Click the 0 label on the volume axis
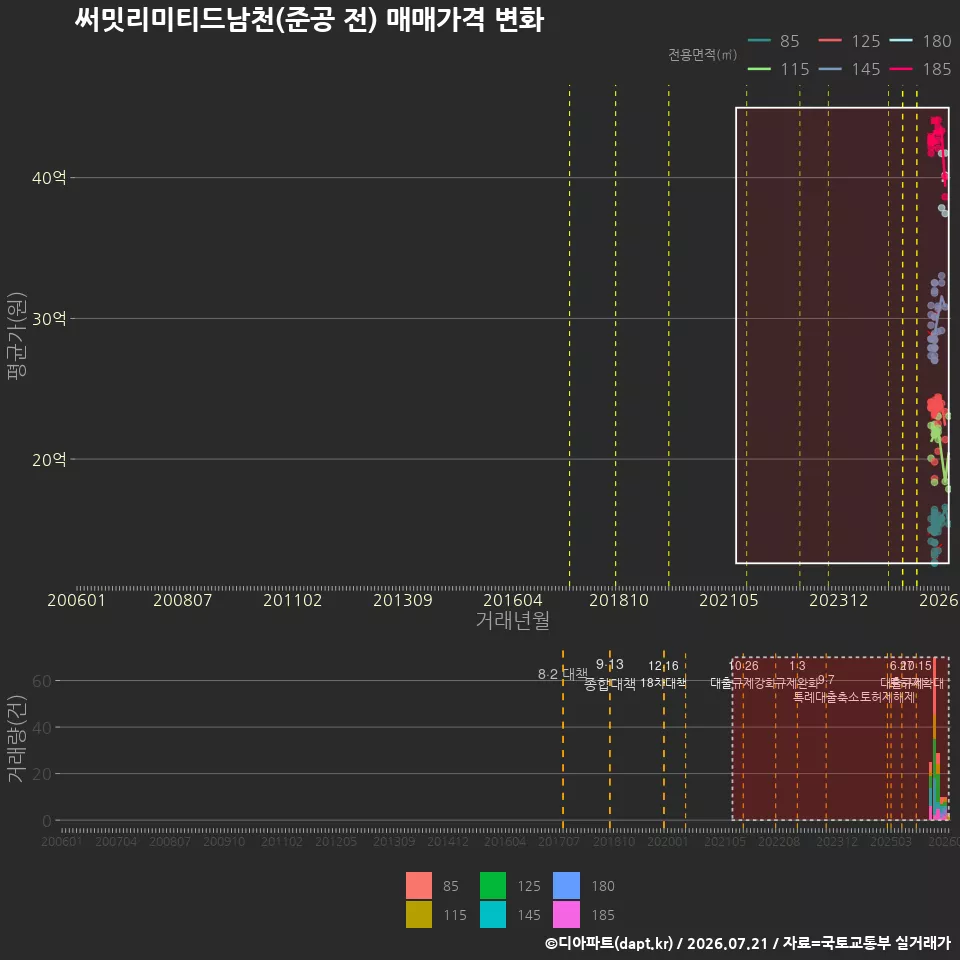The image size is (960, 960). pyautogui.click(x=47, y=820)
